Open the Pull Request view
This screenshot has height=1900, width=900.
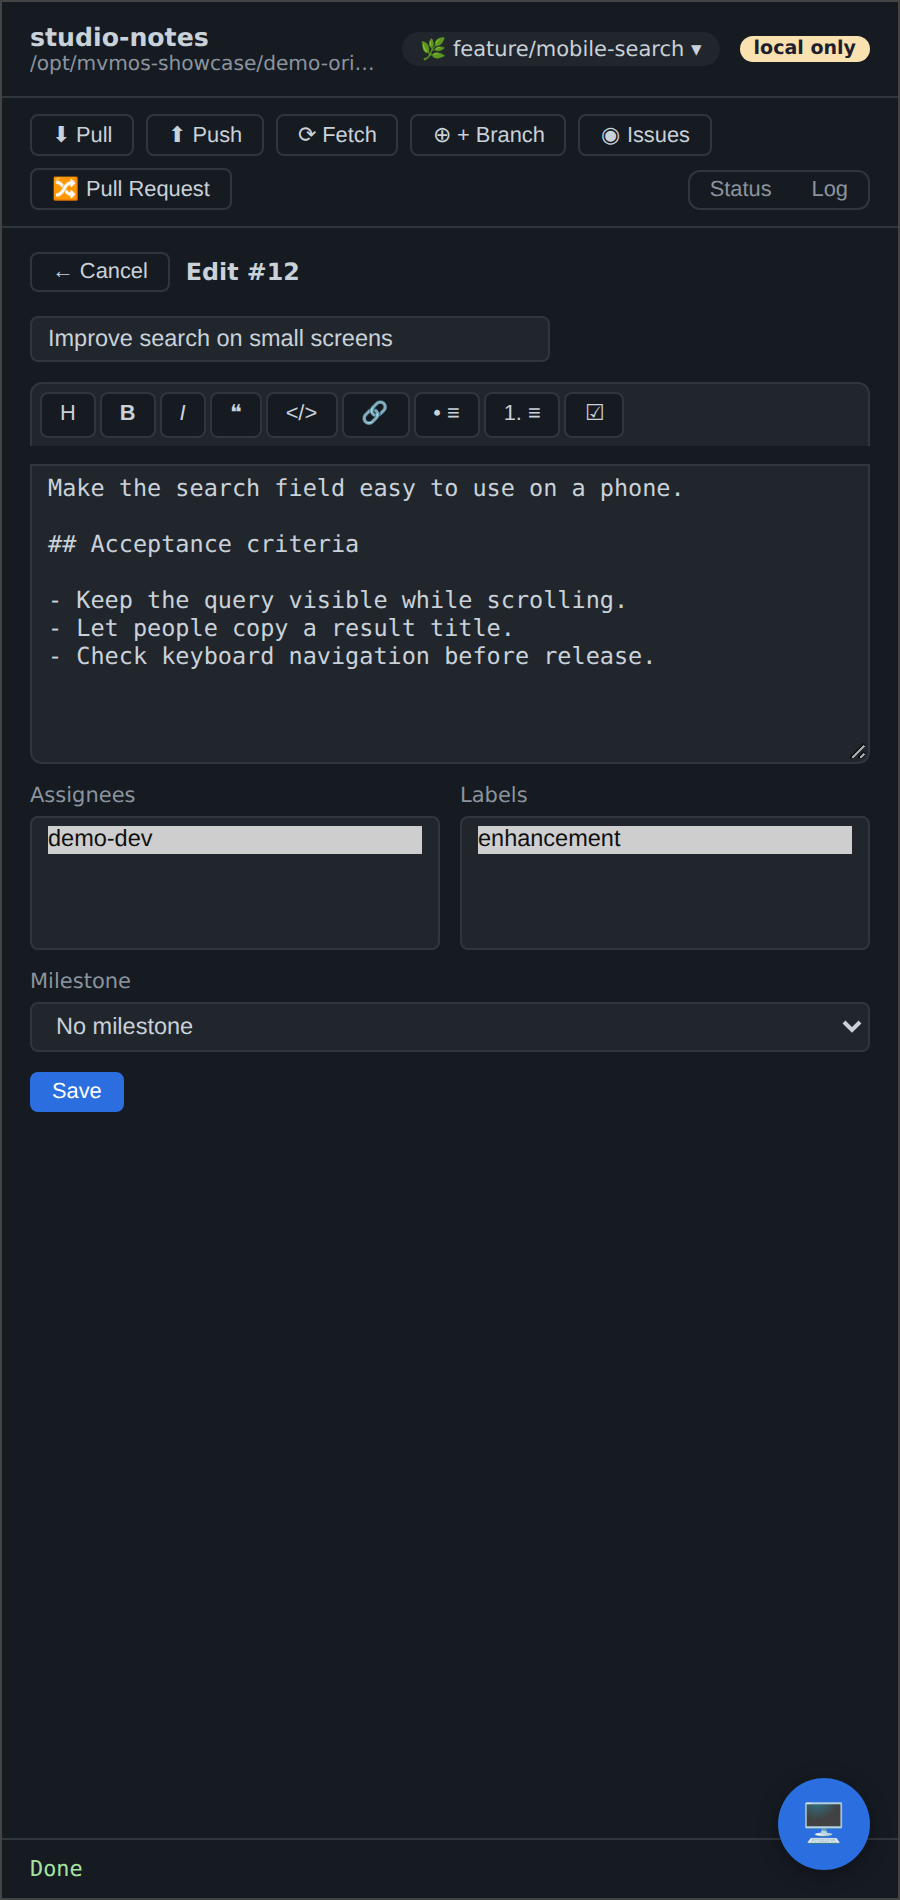(131, 189)
